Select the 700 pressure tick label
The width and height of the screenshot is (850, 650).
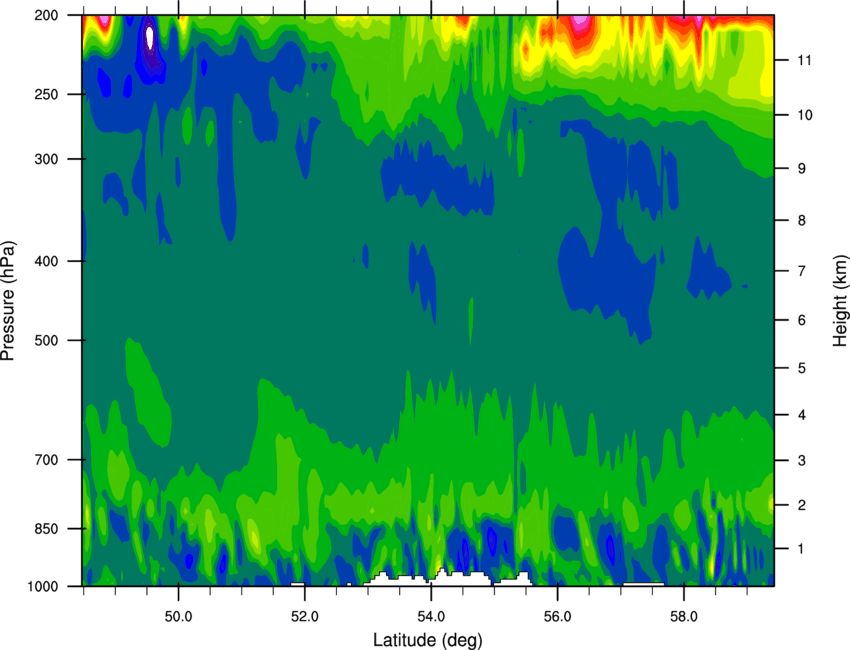(46, 460)
